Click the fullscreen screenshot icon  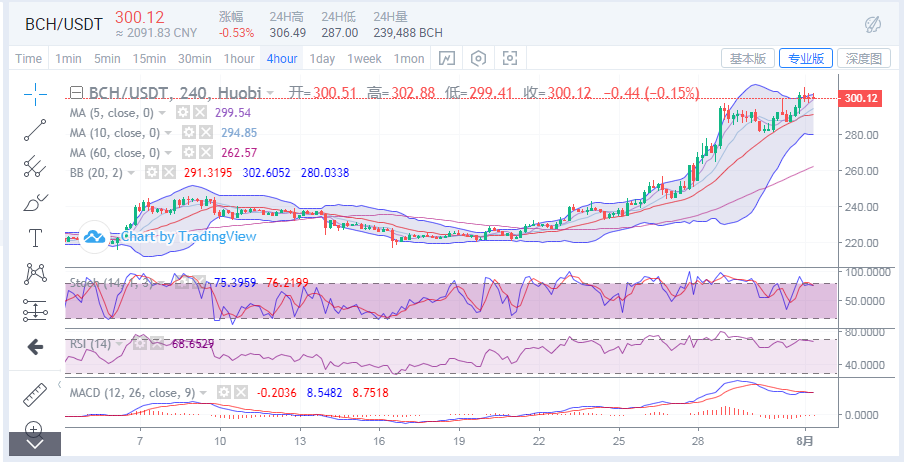tap(510, 58)
